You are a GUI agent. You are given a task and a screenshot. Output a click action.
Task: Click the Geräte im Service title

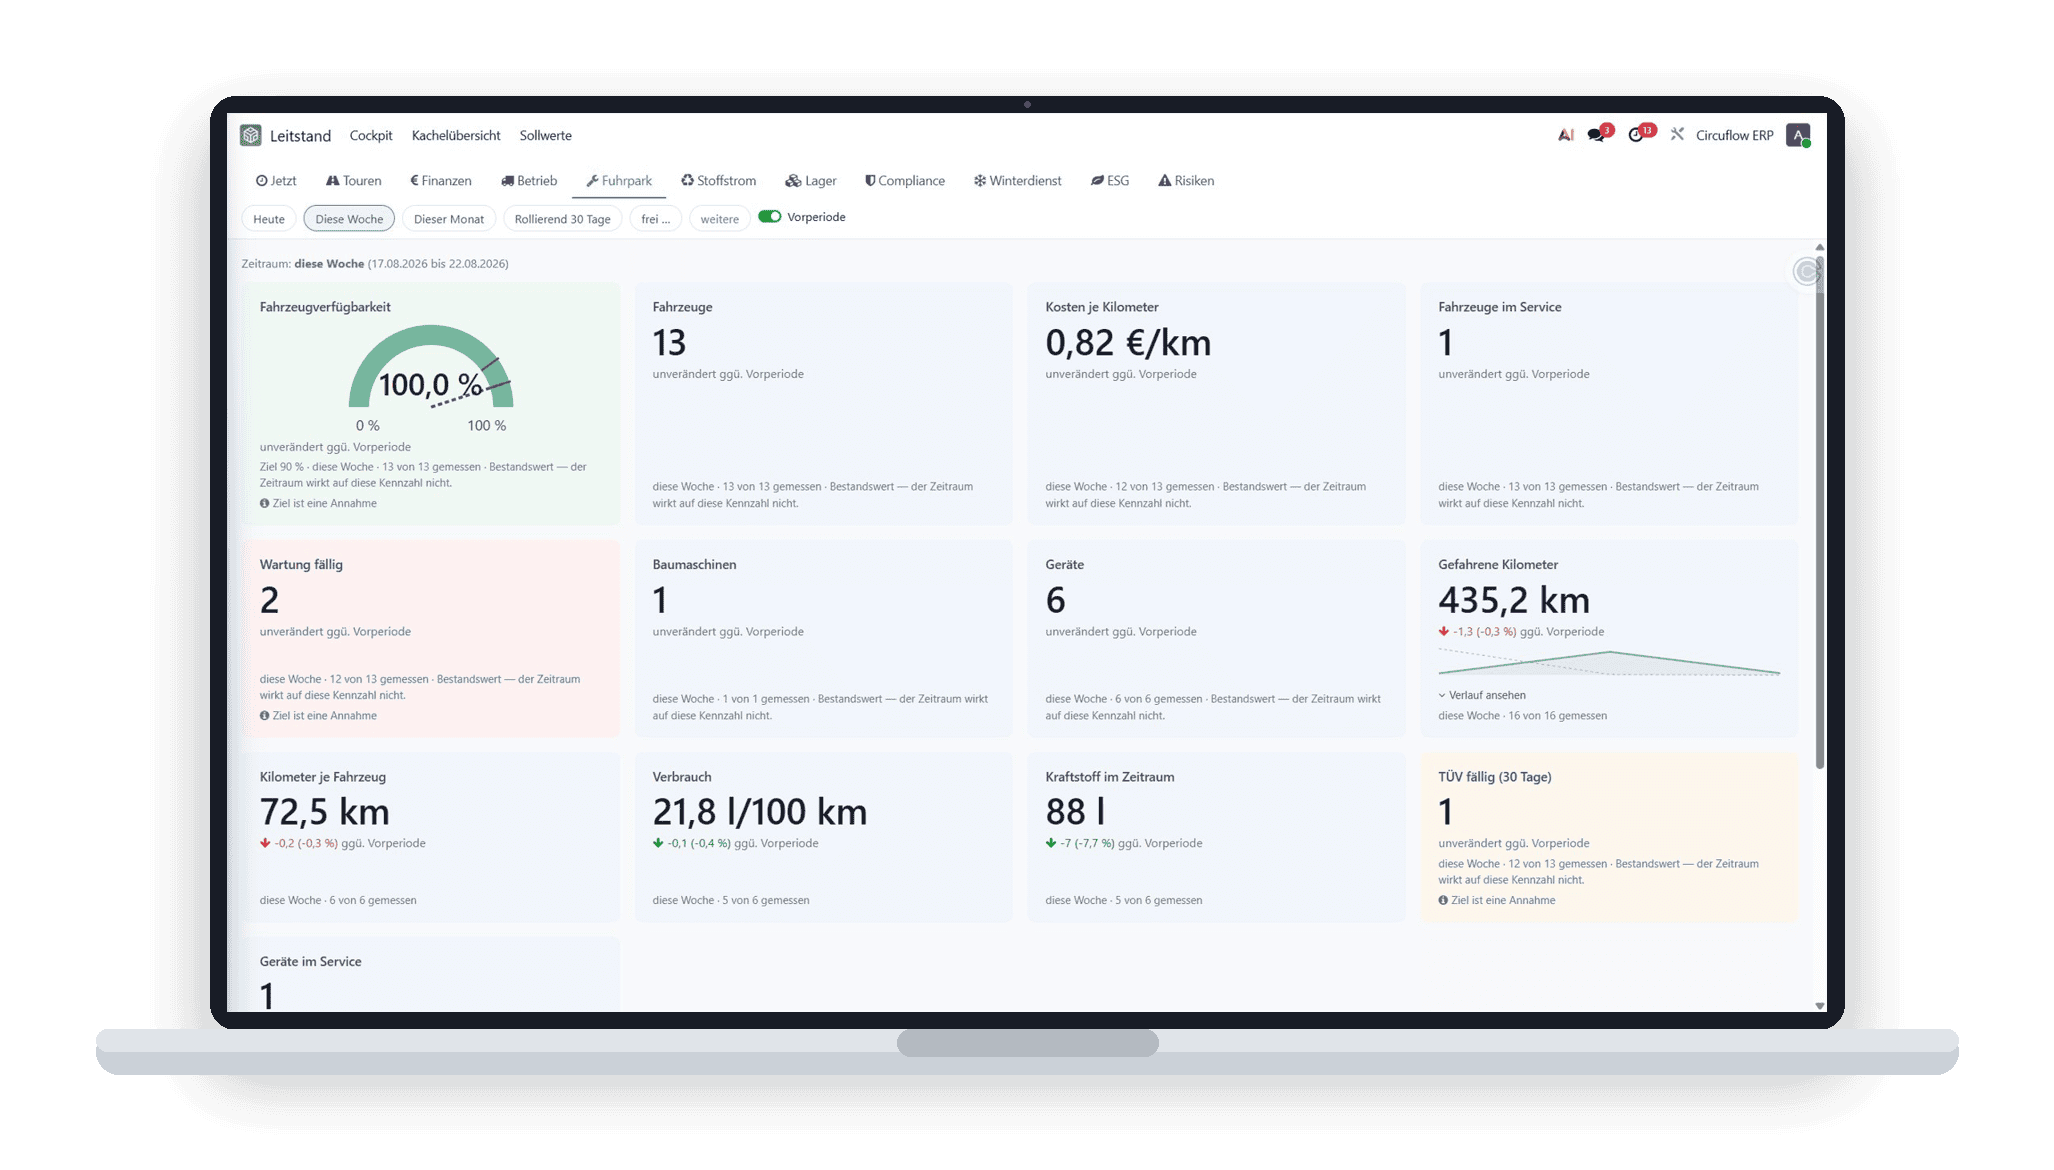[310, 962]
